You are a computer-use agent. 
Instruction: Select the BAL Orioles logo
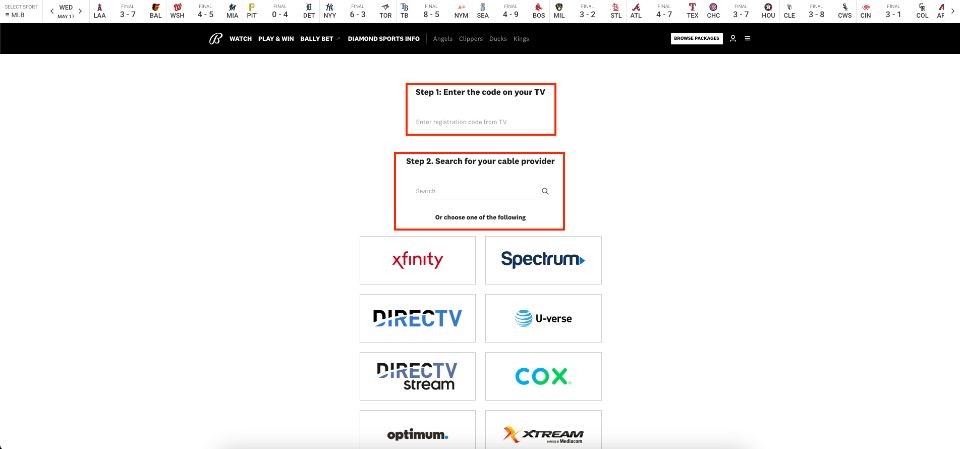156,7
